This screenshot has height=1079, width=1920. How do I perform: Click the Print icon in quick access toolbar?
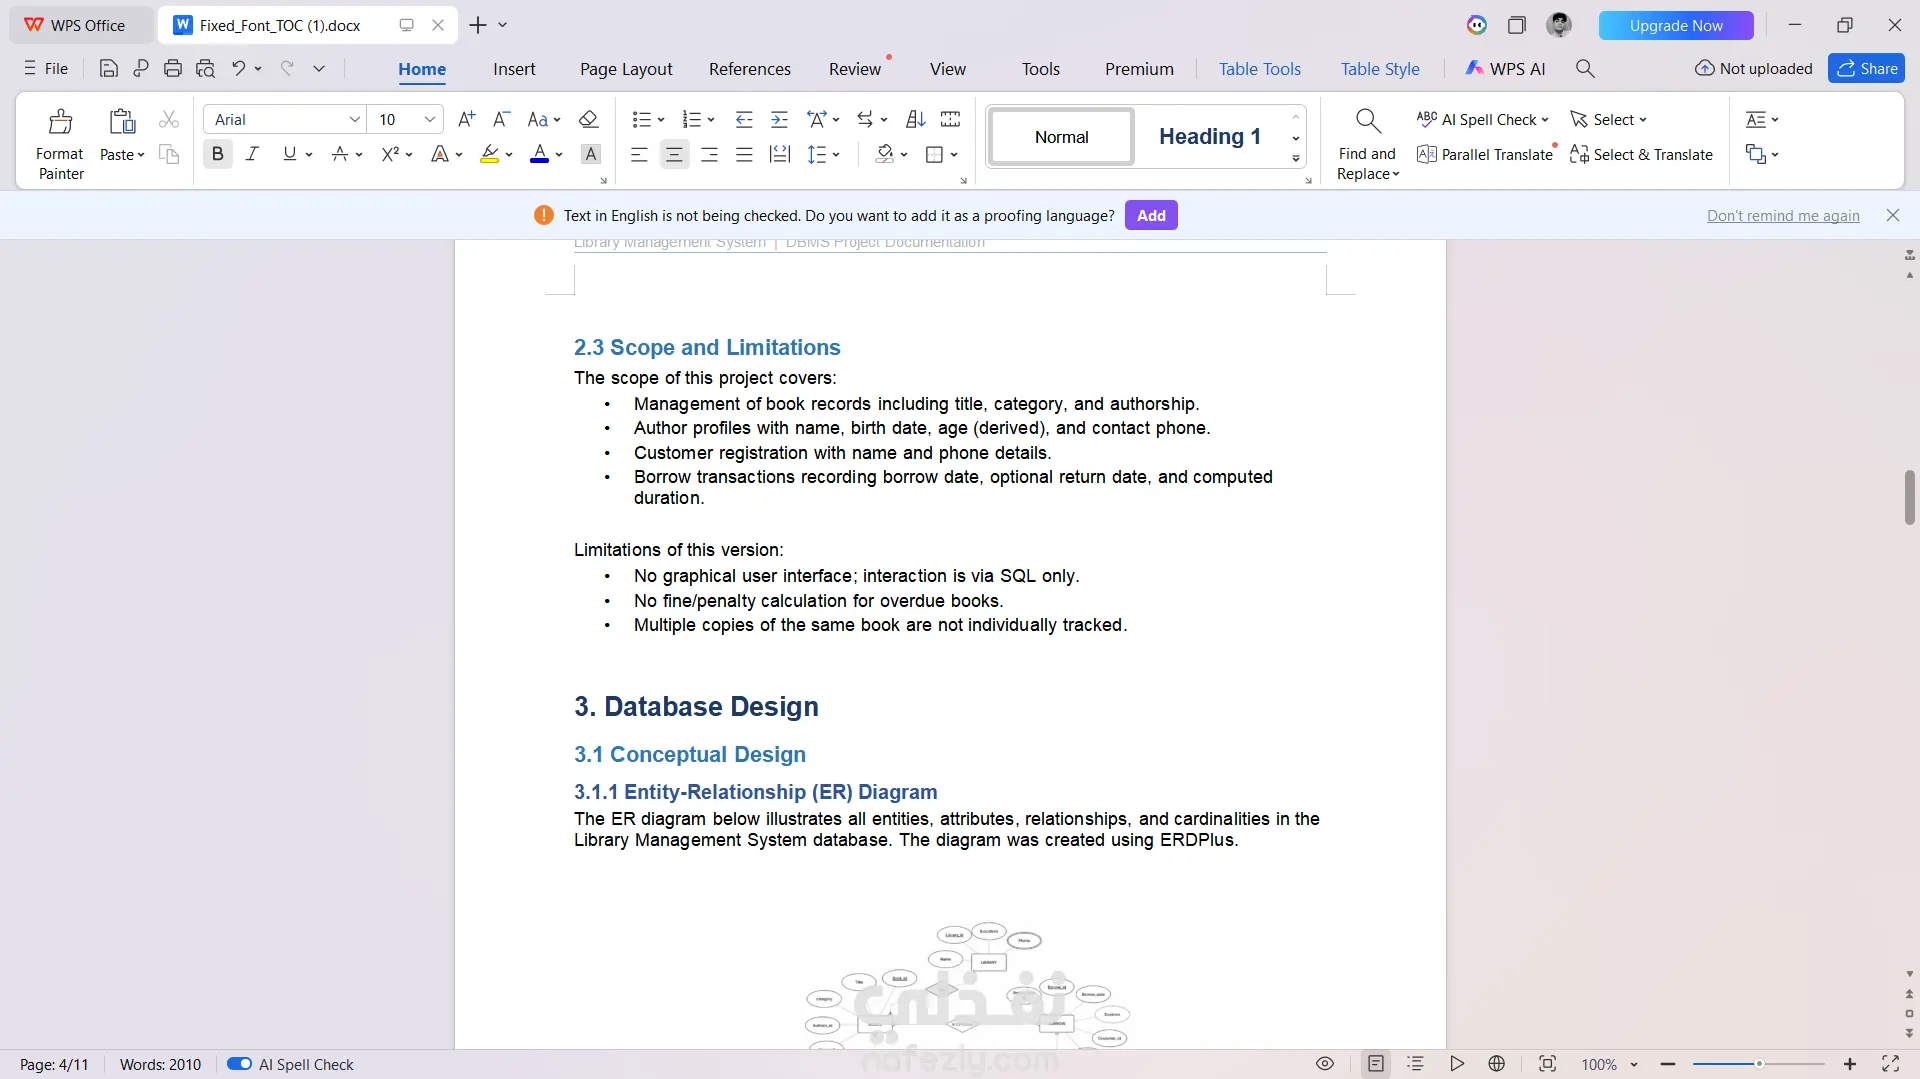[x=173, y=68]
